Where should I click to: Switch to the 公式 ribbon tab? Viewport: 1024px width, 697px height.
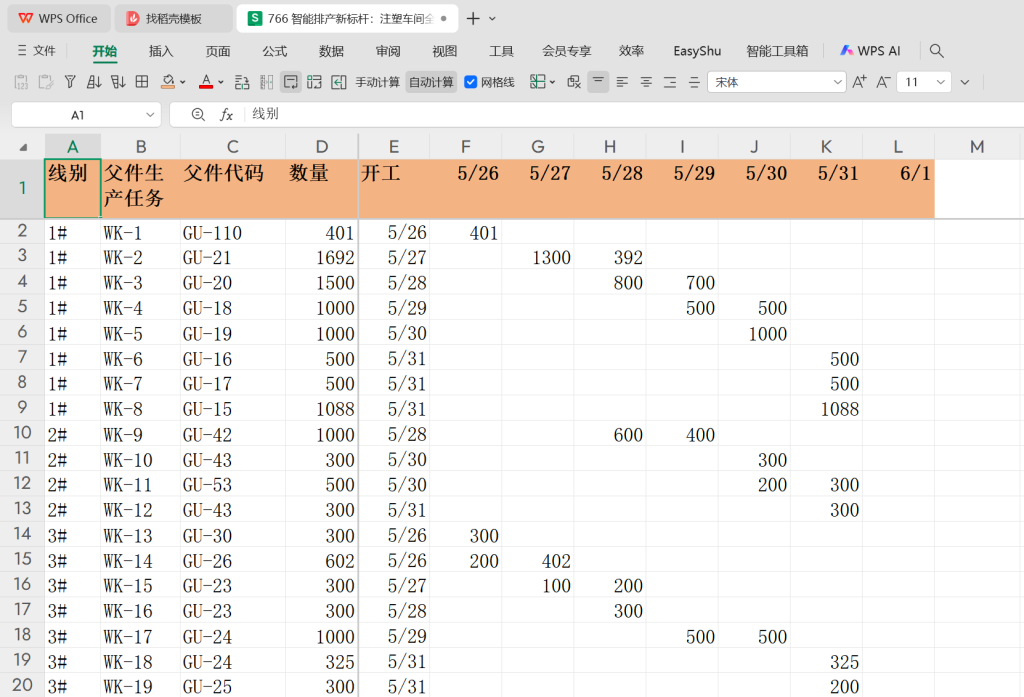(274, 51)
